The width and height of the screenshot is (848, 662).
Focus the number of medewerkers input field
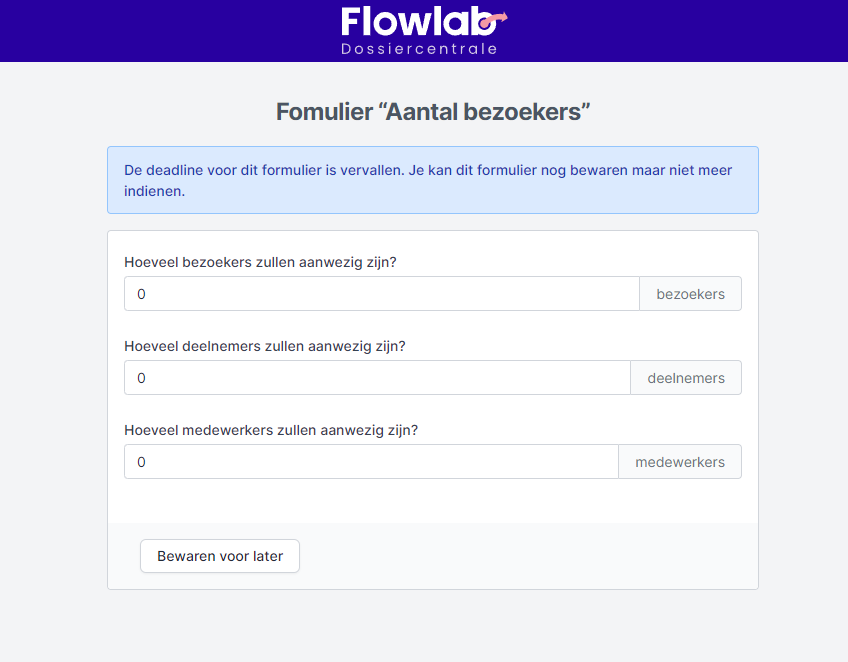click(371, 462)
